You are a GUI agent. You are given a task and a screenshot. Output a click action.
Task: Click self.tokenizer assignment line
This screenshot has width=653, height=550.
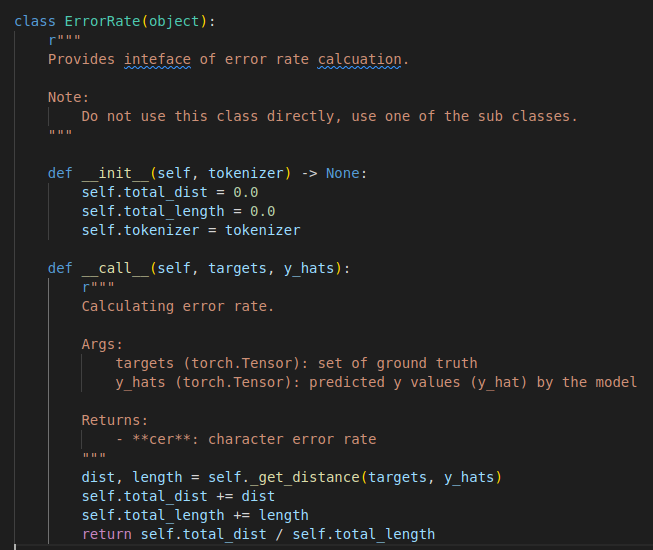coord(191,230)
